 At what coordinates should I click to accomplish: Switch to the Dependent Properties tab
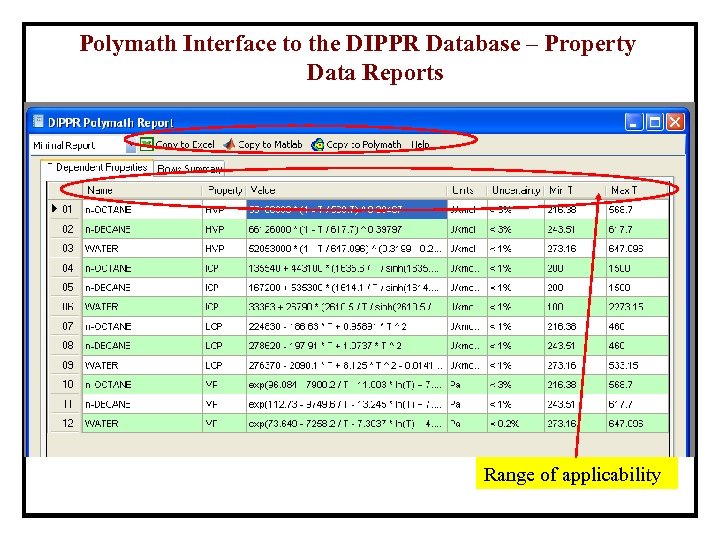coord(97,168)
